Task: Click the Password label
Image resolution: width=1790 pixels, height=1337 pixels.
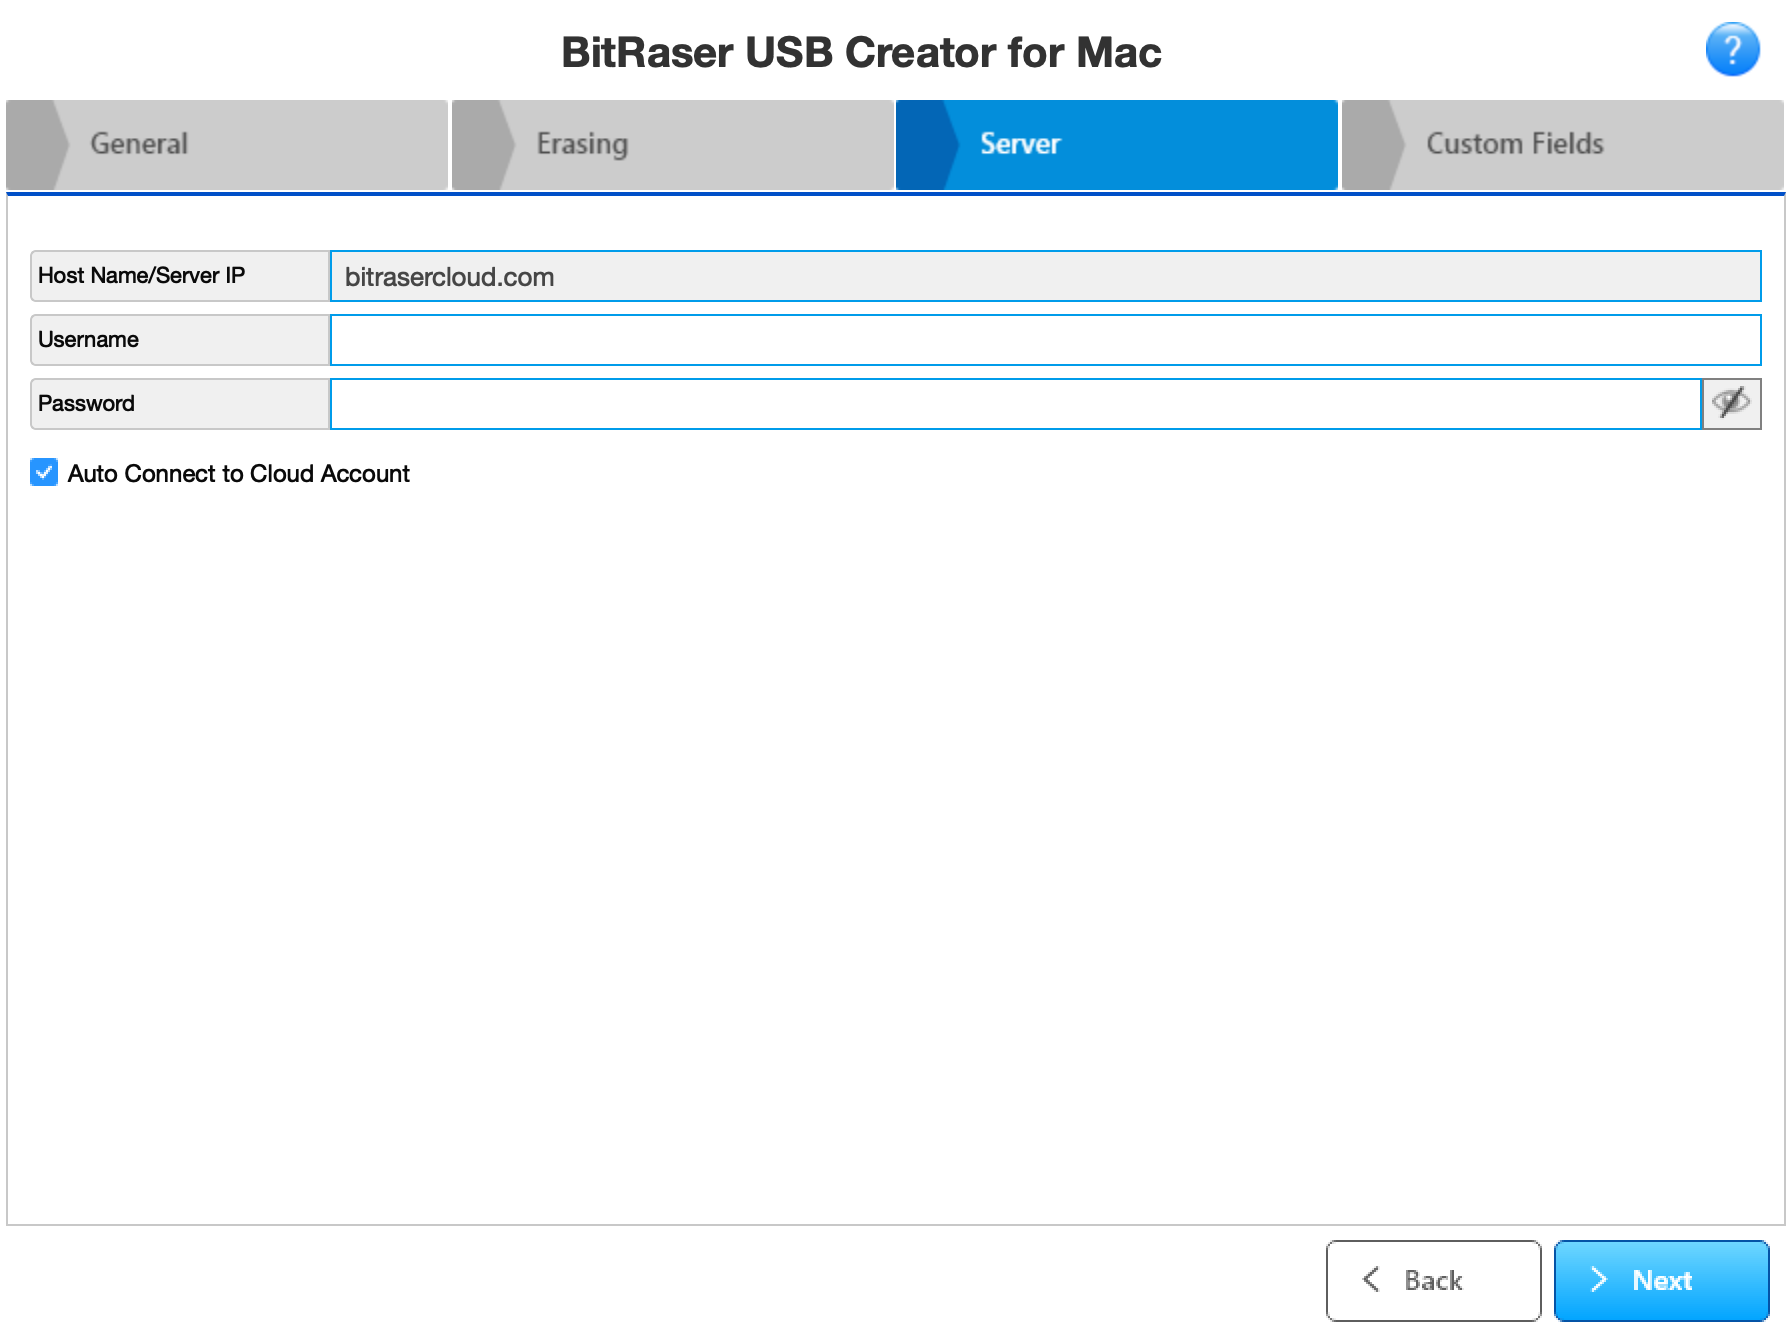Action: tap(180, 404)
